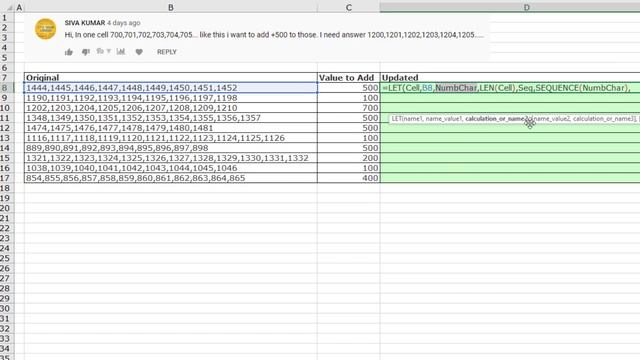Click cell starting with 1202,1203,1204
This screenshot has height=360, width=640.
171,108
